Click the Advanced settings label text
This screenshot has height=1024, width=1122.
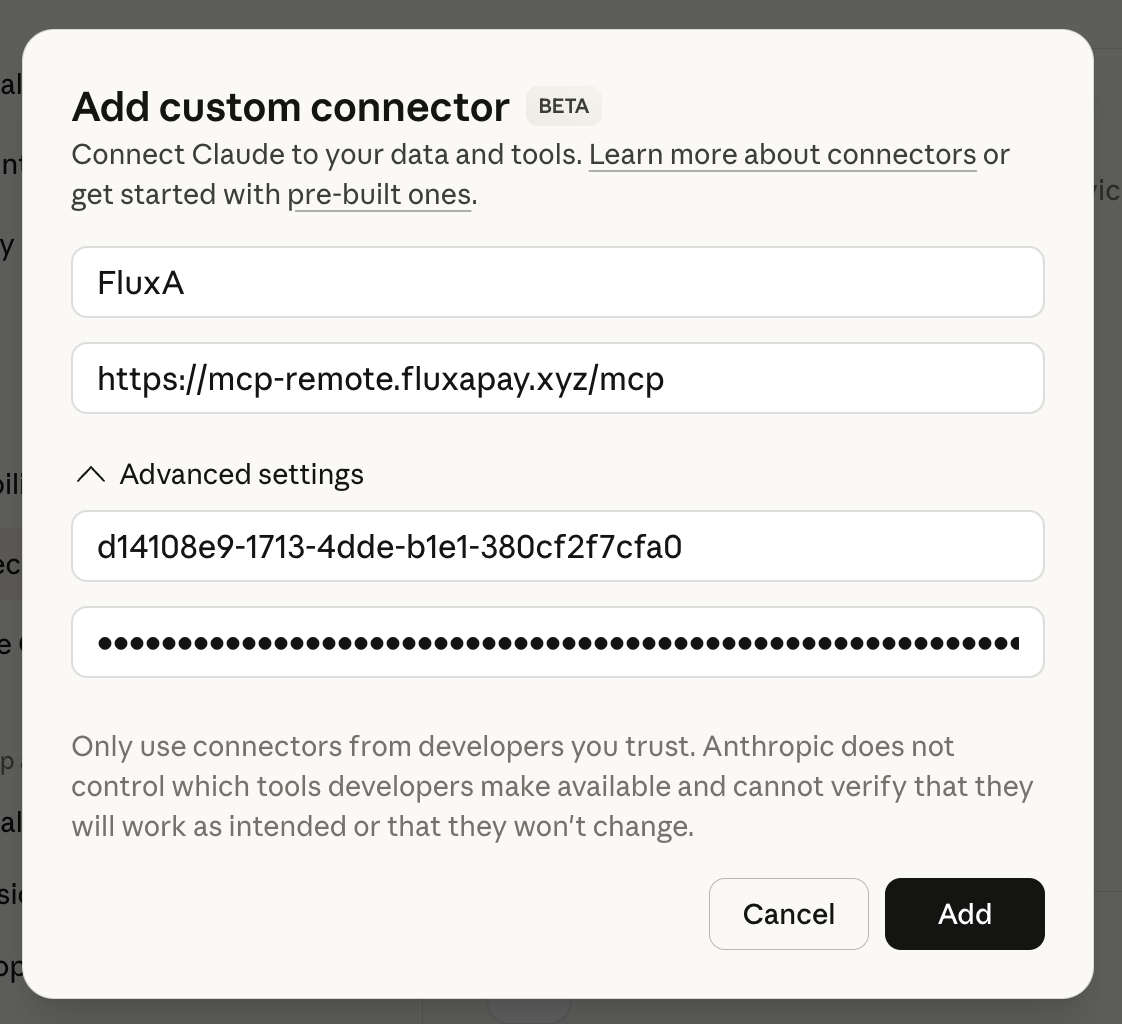[241, 474]
